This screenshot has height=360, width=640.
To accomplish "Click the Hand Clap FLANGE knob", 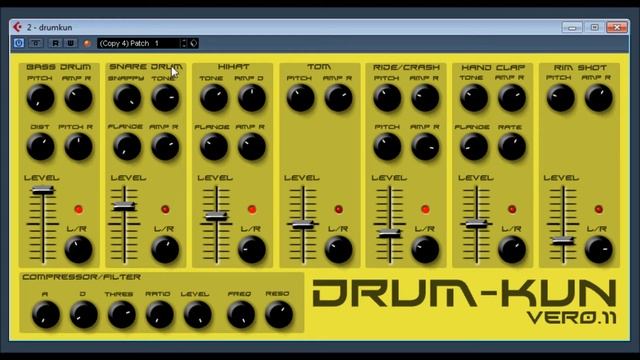I will pos(474,147).
